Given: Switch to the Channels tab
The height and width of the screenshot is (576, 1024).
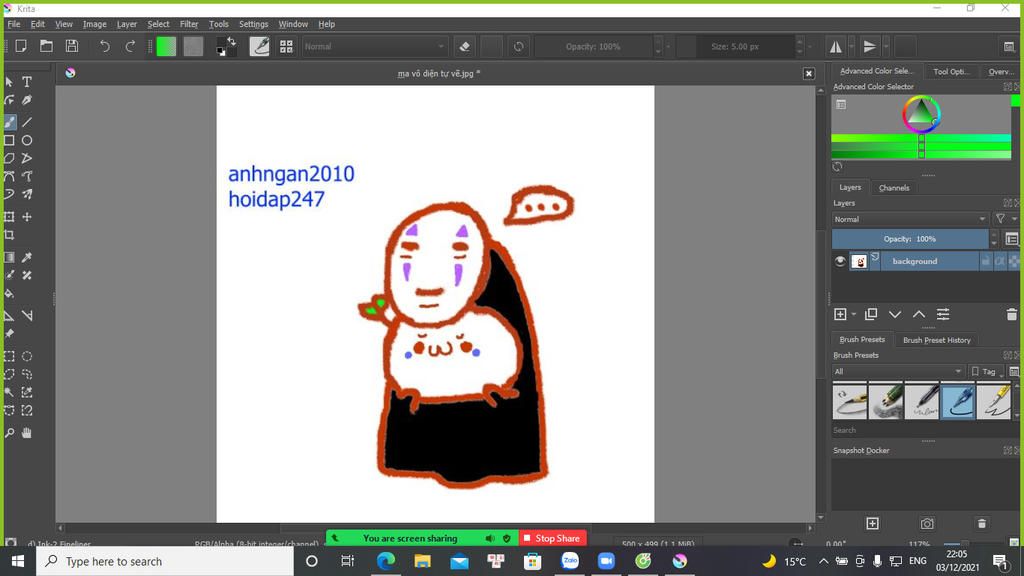Looking at the screenshot, I should [x=894, y=188].
